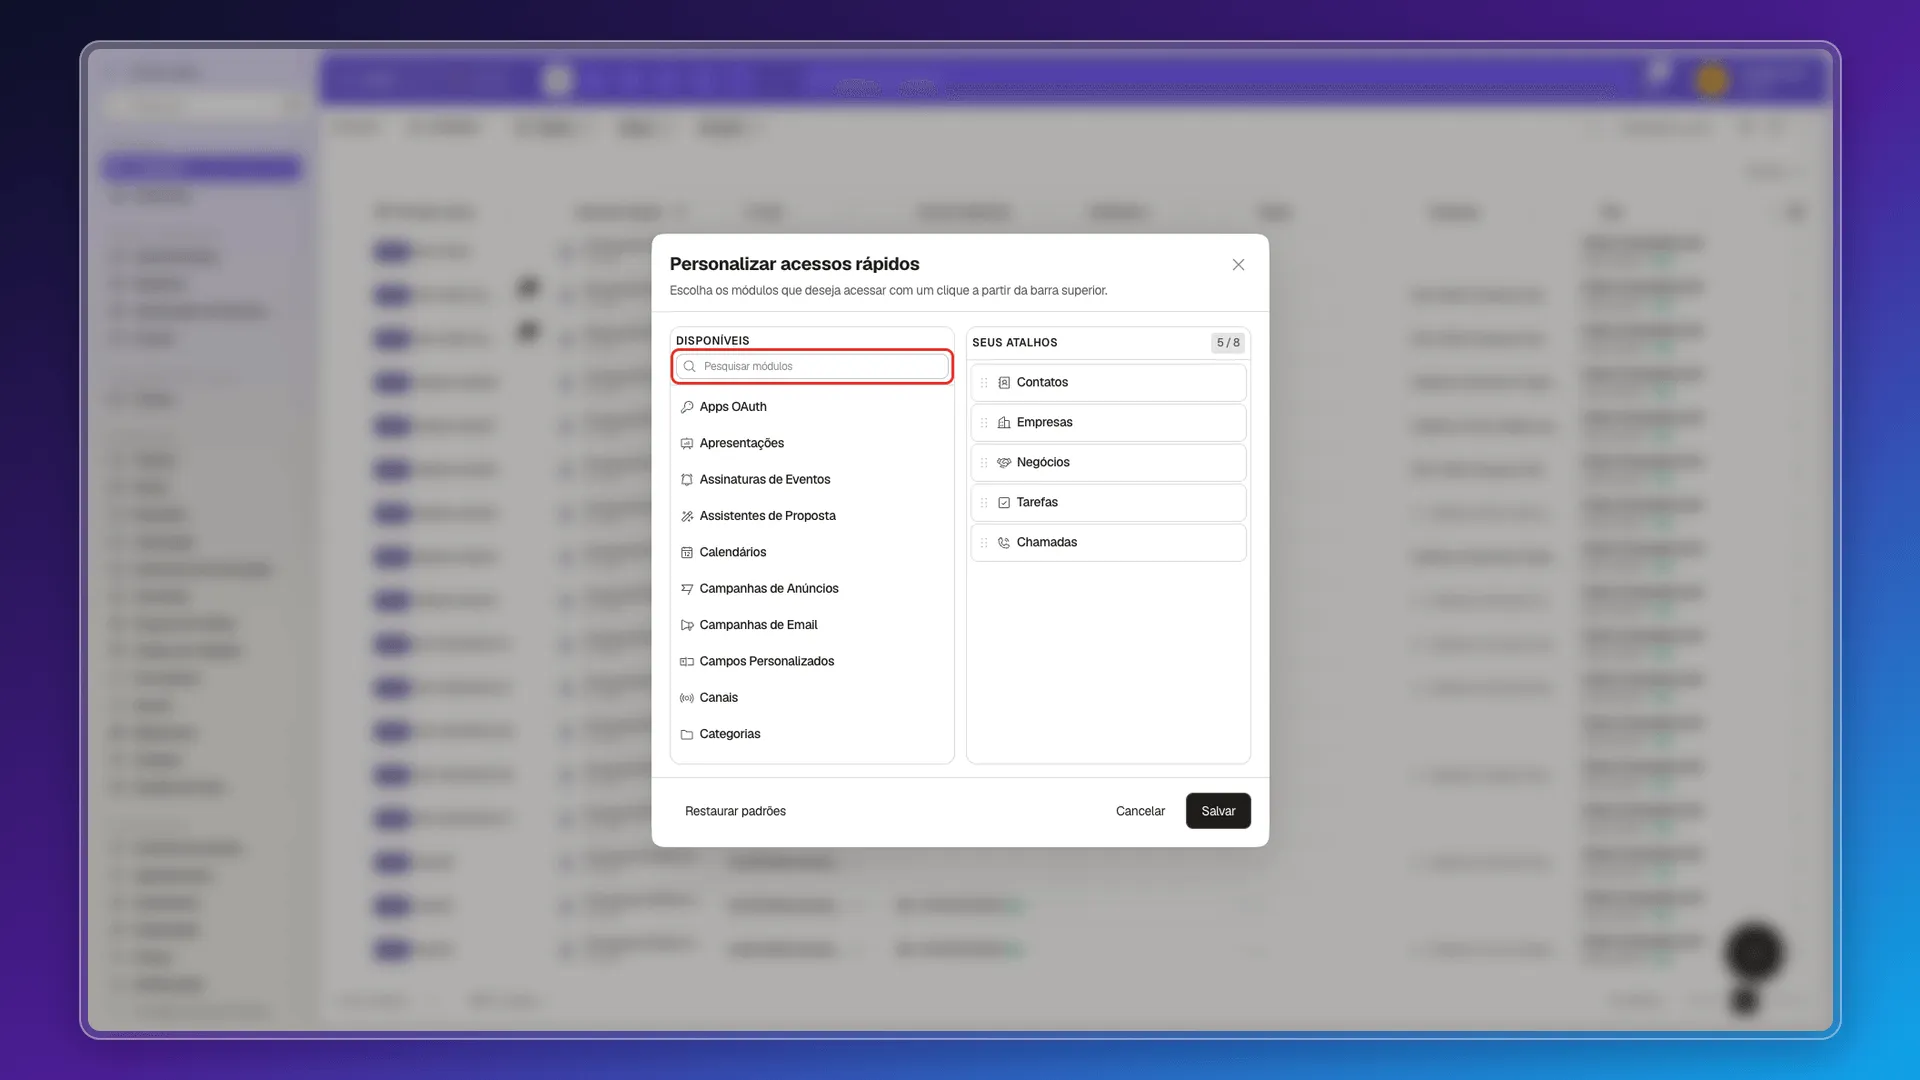The width and height of the screenshot is (1920, 1080).
Task: Click the 5 / 8 shortcut counter
Action: [x=1228, y=343]
